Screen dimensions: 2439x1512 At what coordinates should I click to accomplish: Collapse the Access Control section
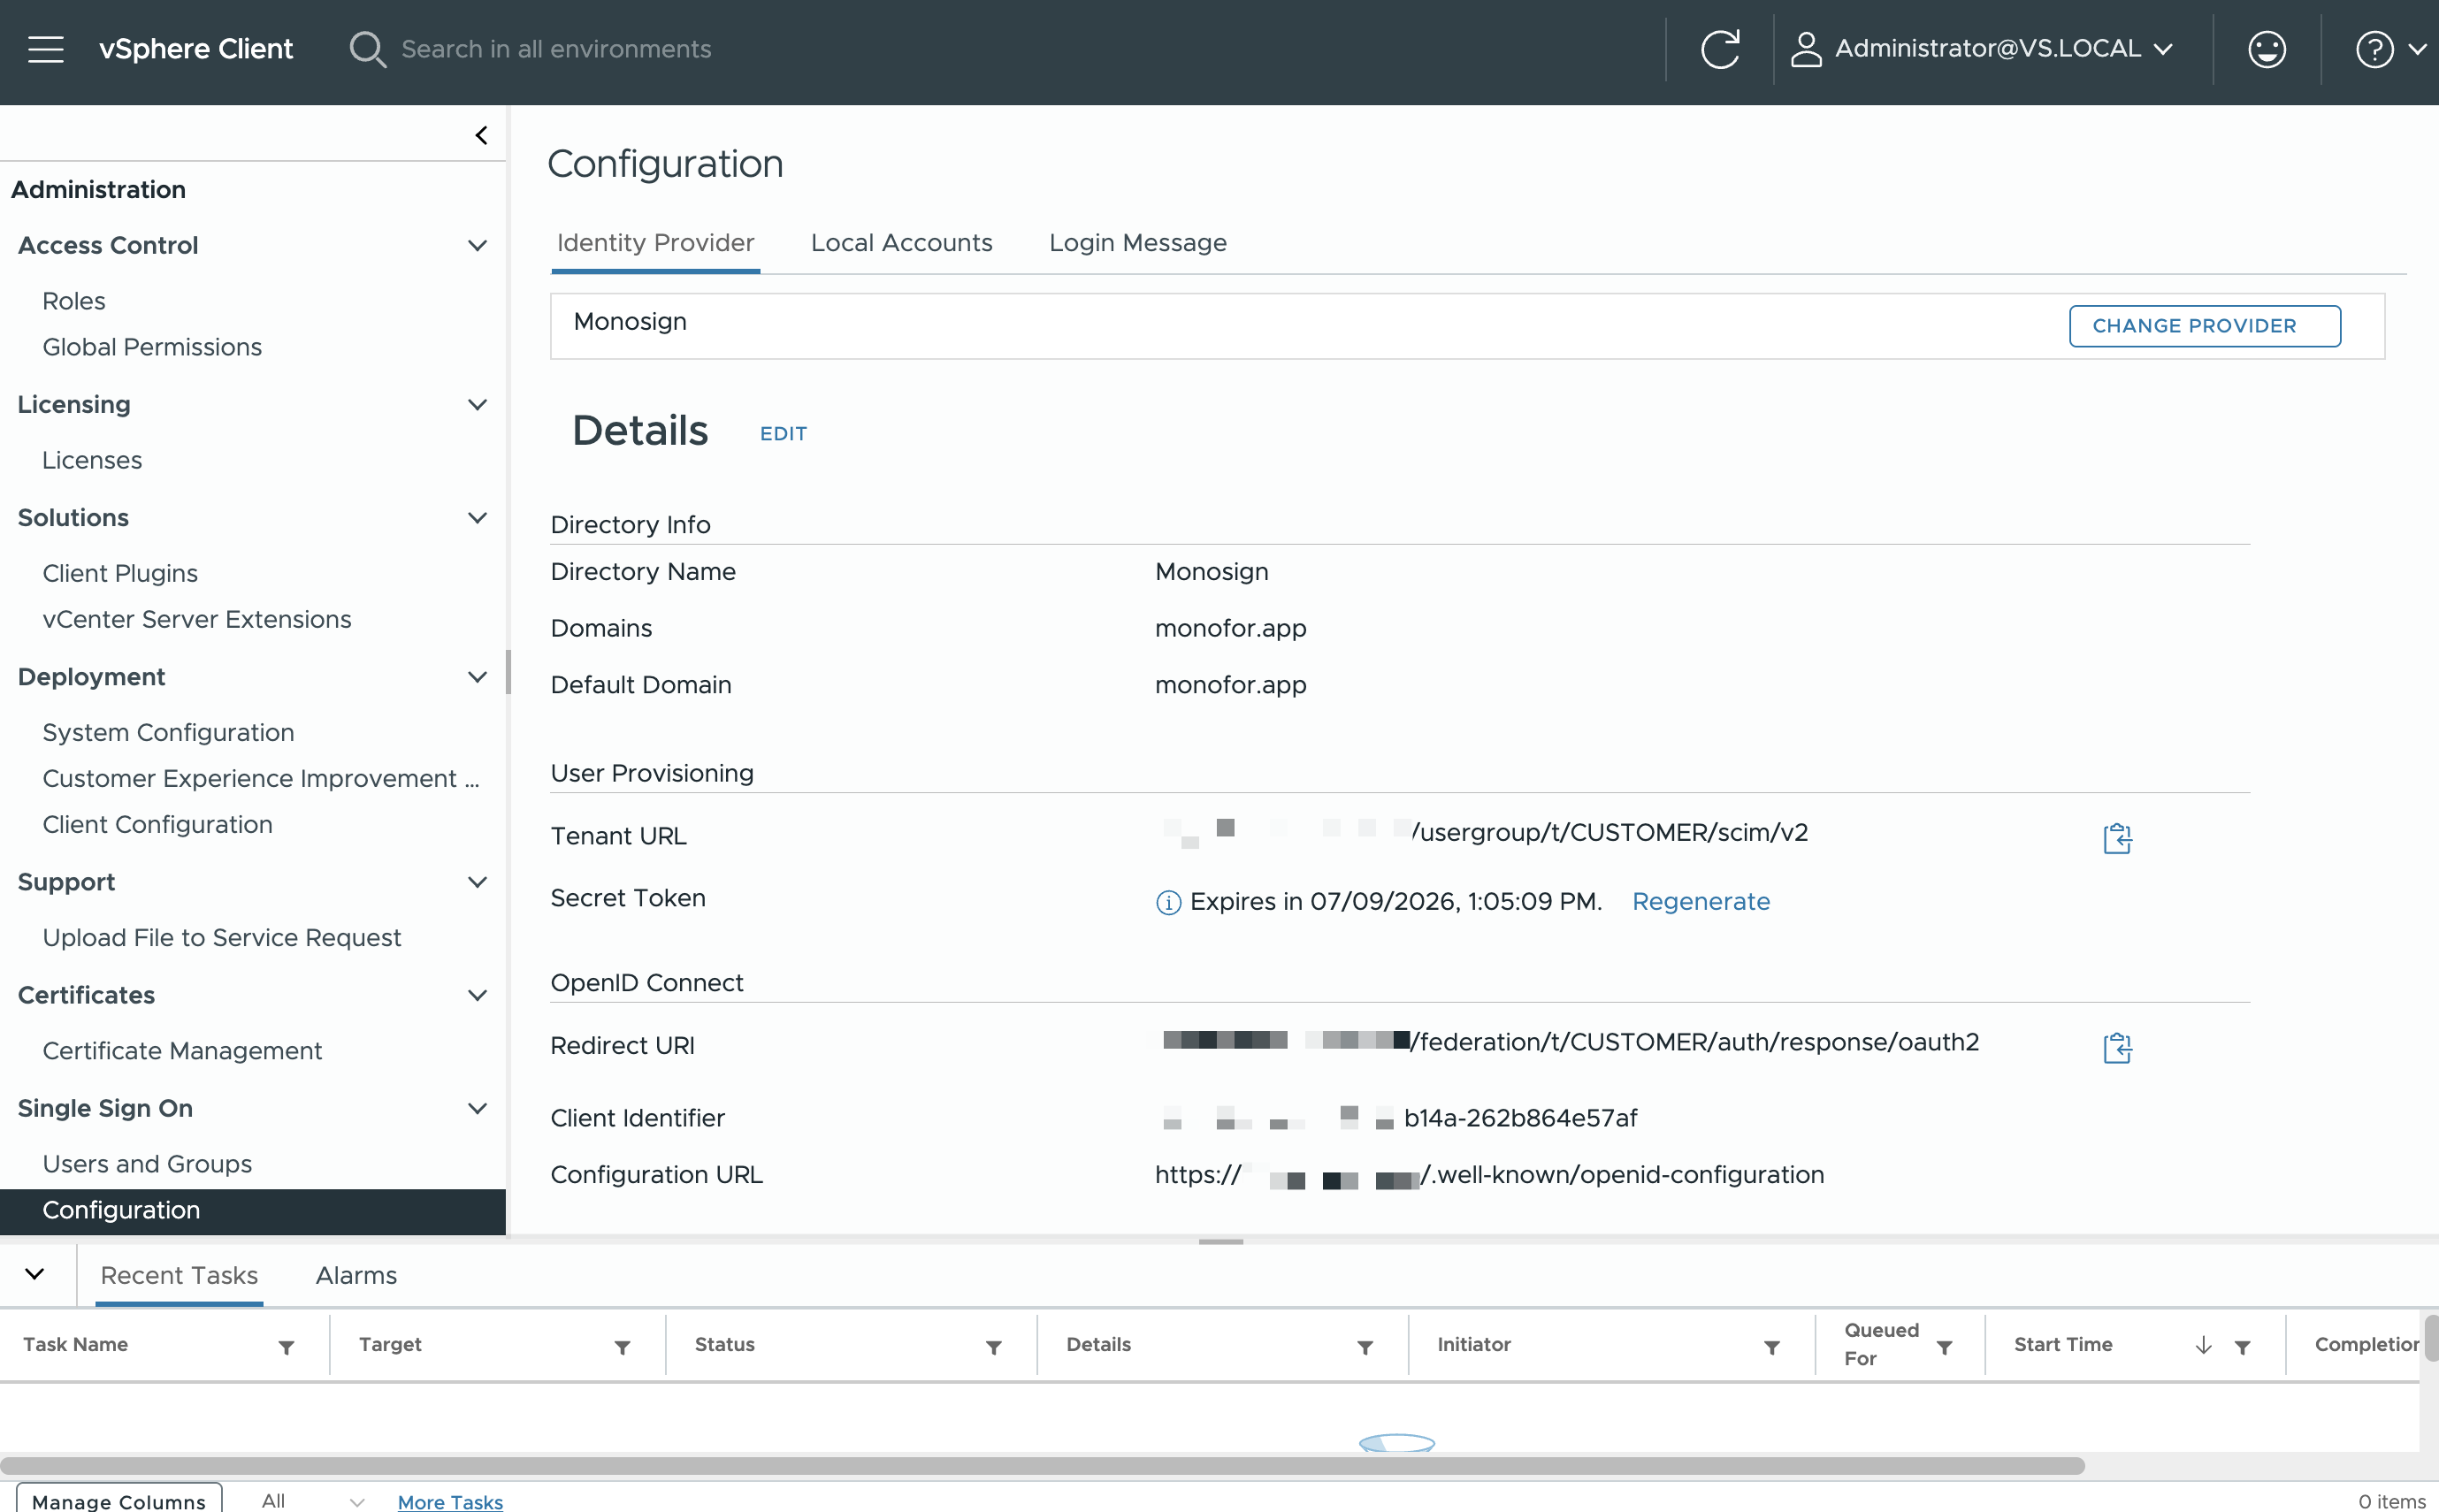tap(477, 245)
